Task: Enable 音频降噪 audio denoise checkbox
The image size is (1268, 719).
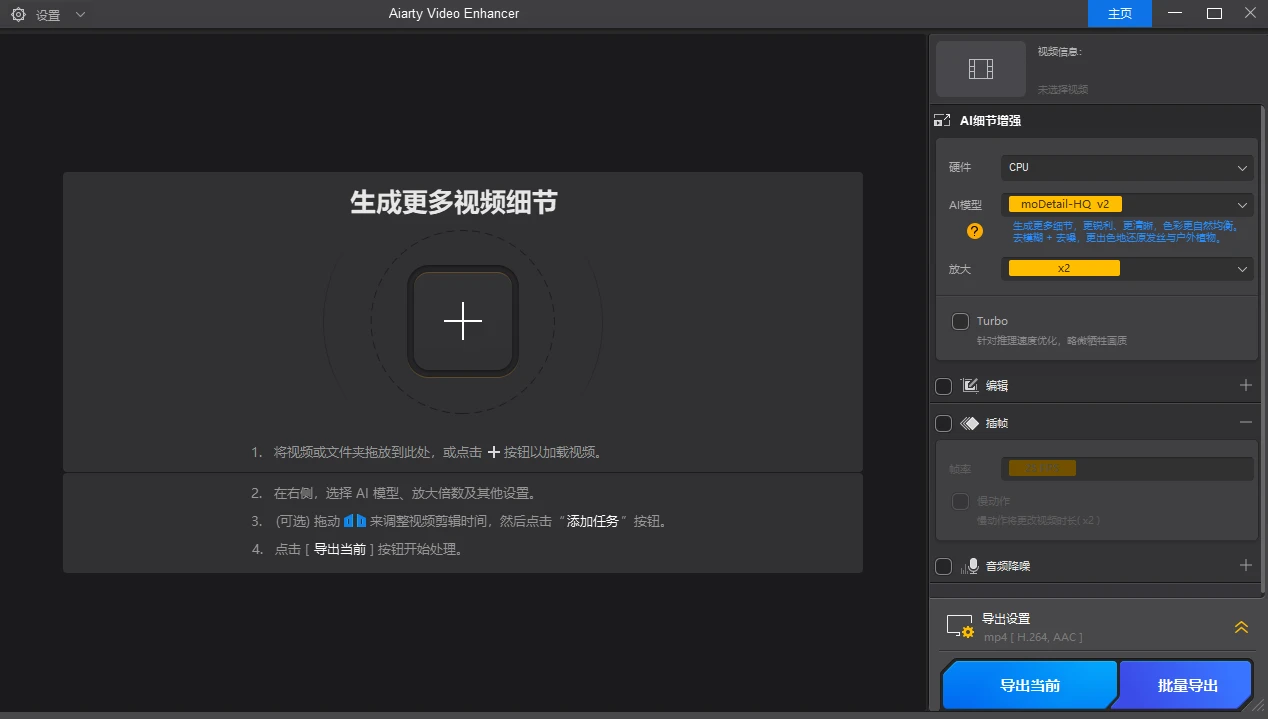Action: click(943, 565)
